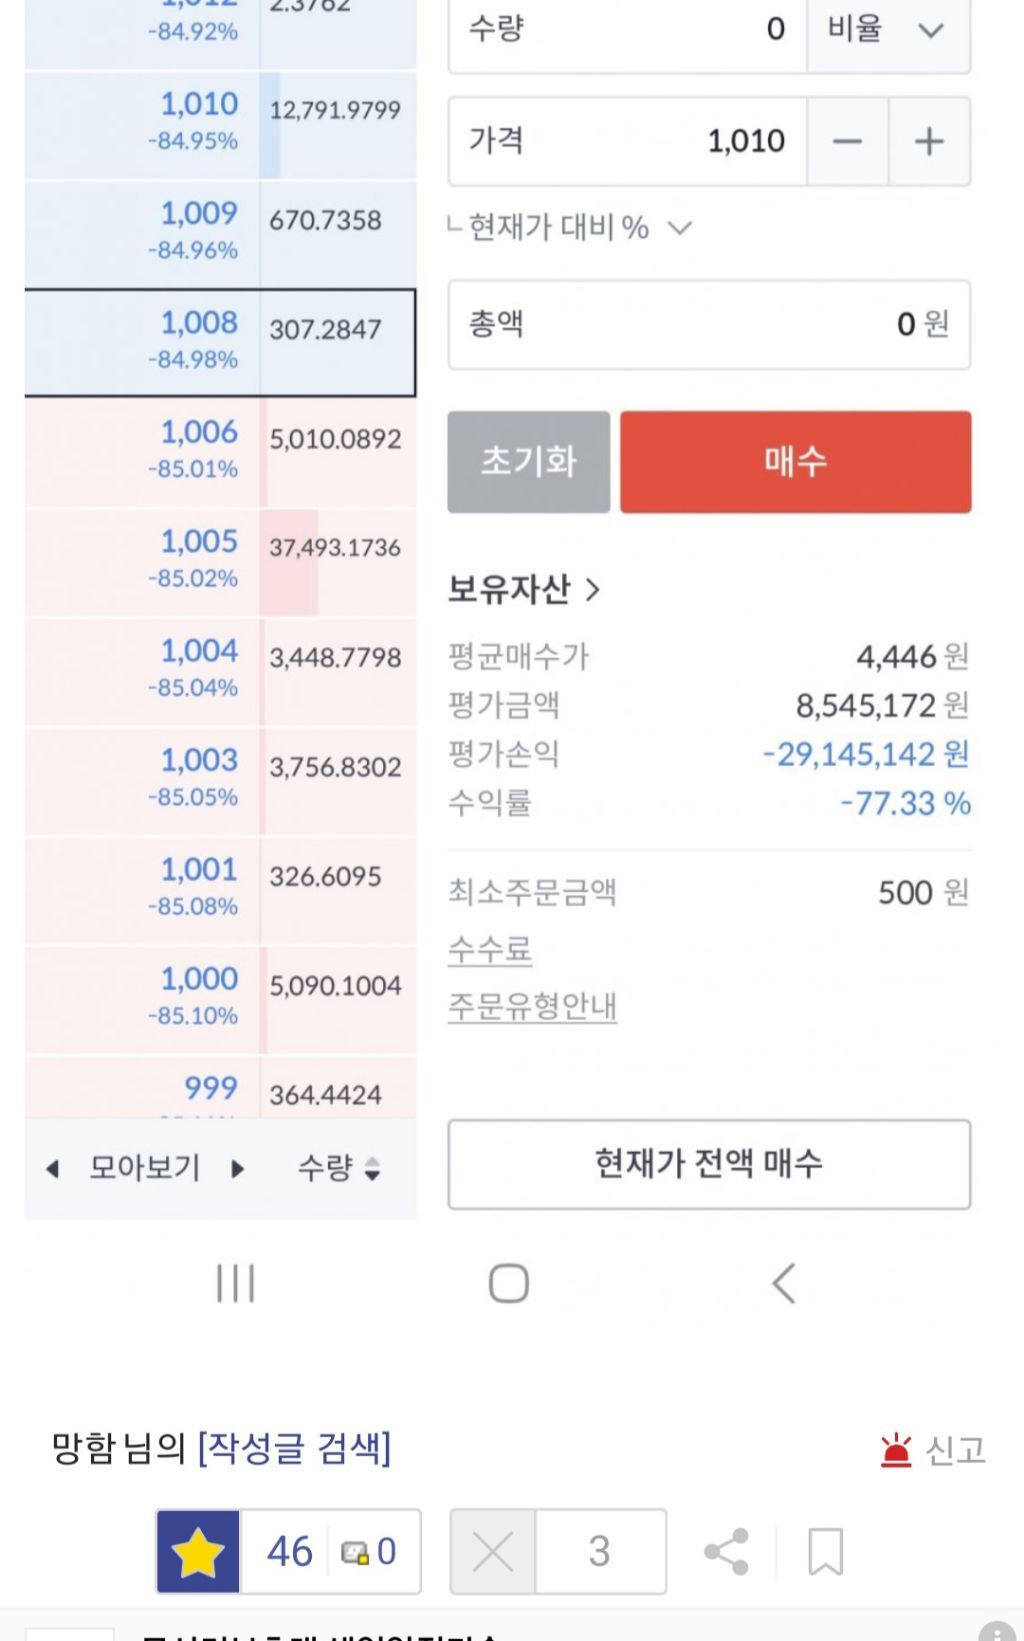Toggle the 수량 sort arrows

(371, 1168)
